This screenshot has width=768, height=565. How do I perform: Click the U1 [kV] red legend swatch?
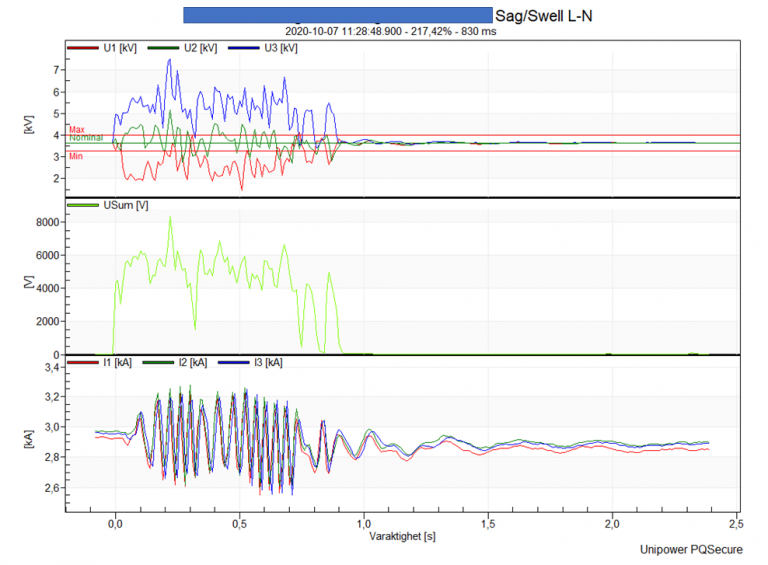click(x=83, y=48)
